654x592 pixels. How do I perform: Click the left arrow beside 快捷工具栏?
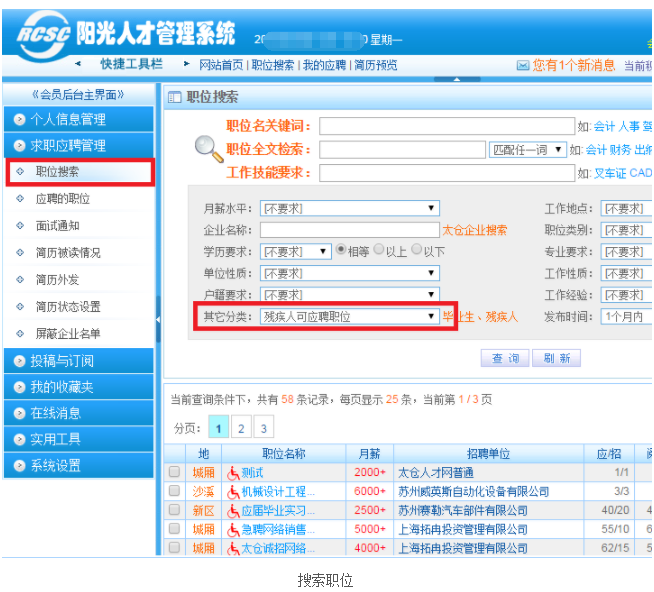point(78,64)
